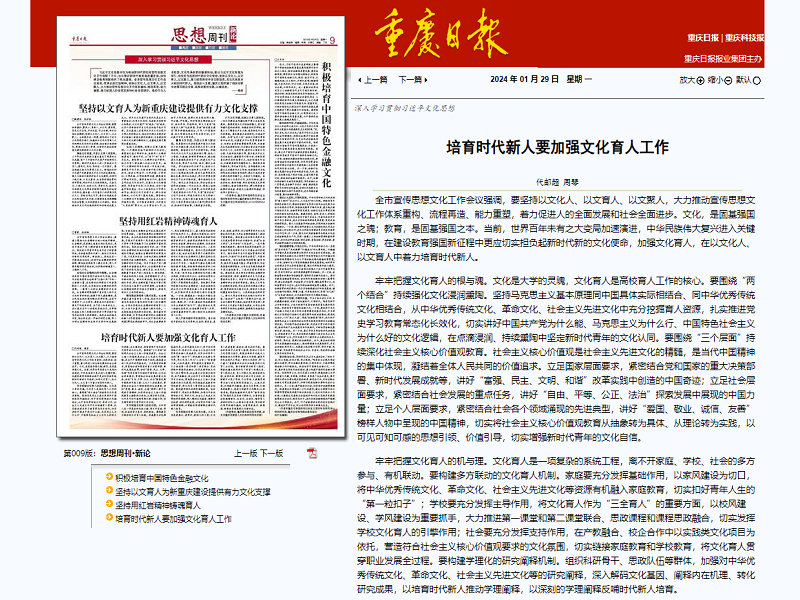Open article 坚持用红岩精神铸魂育人 in list

tap(158, 505)
